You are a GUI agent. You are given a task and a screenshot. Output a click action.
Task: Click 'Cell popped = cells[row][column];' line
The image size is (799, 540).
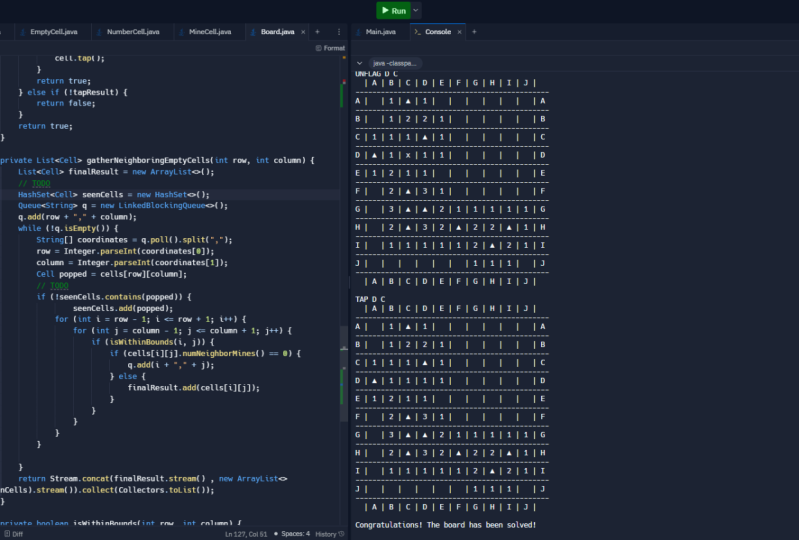112,274
